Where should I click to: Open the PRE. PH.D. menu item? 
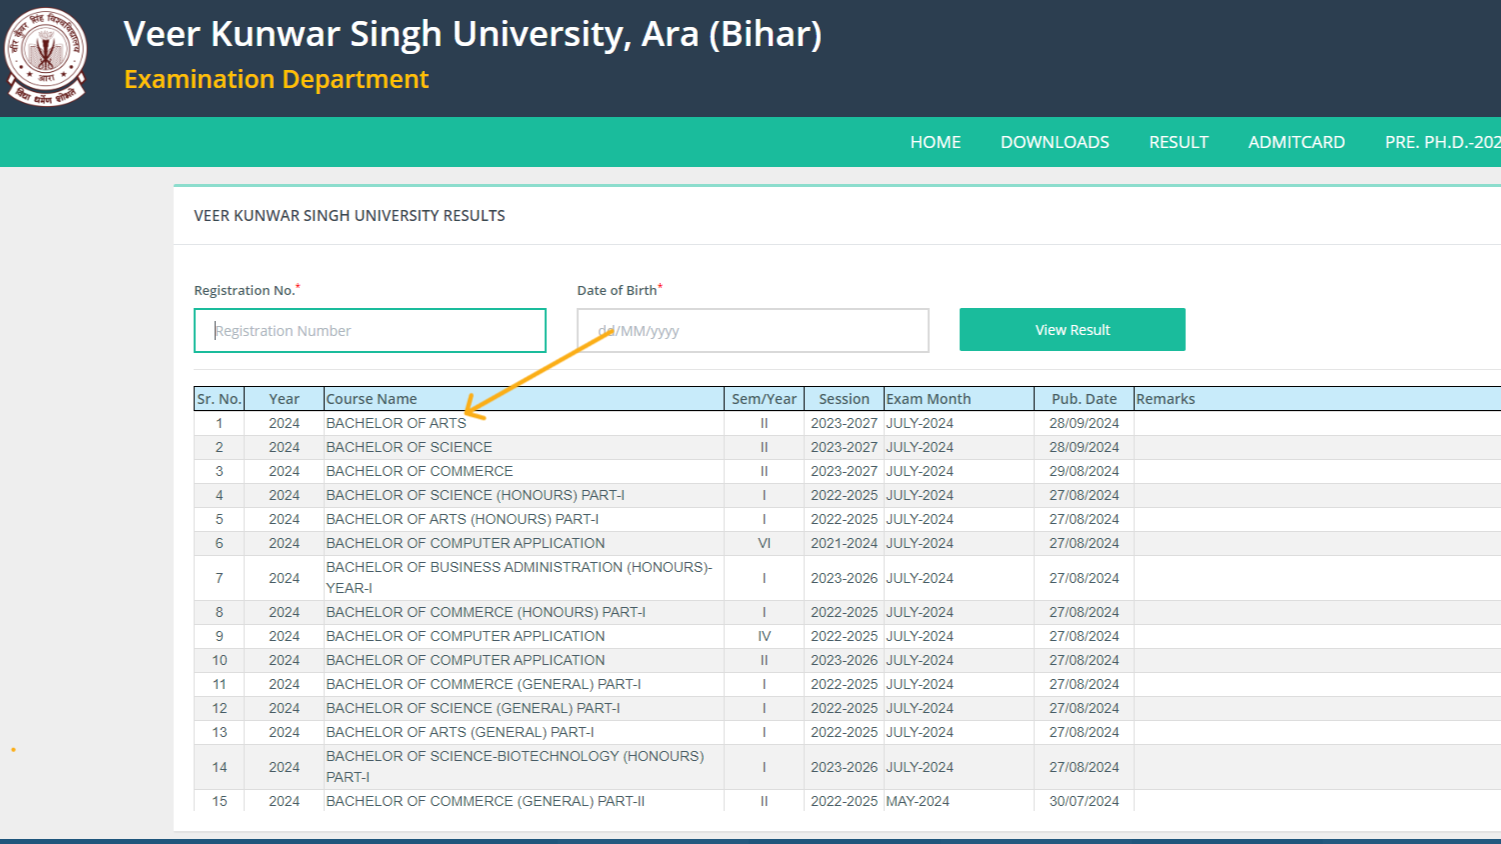(1442, 142)
